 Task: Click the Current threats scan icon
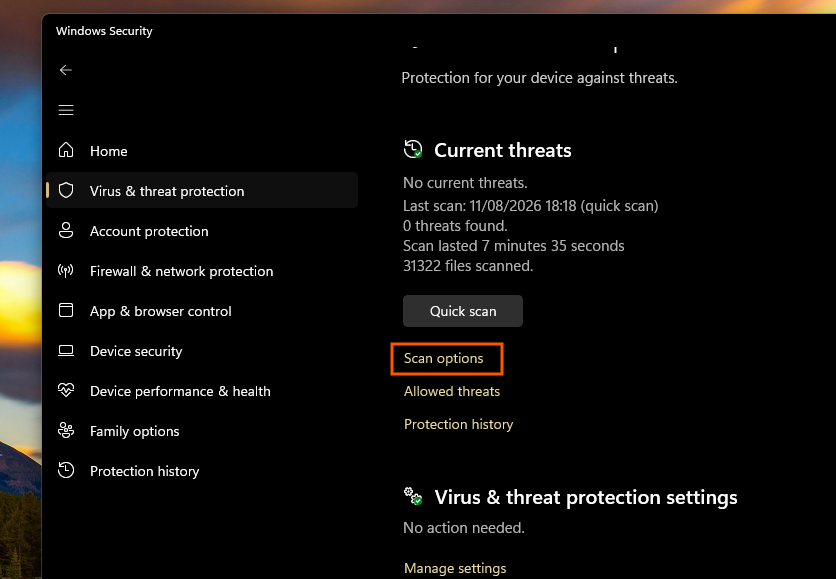point(413,150)
